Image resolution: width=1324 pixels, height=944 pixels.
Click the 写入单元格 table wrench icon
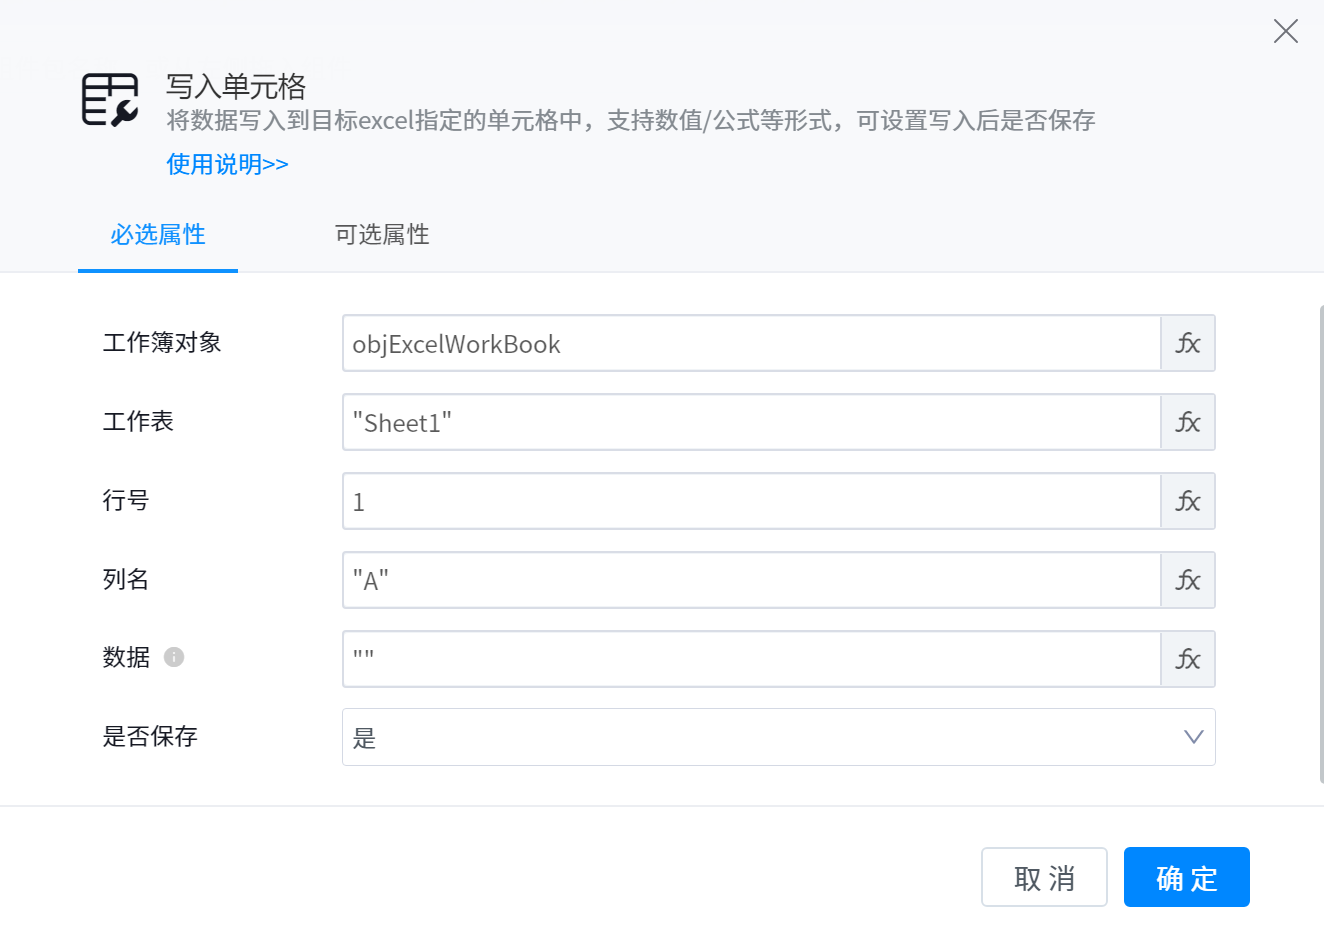pyautogui.click(x=110, y=100)
